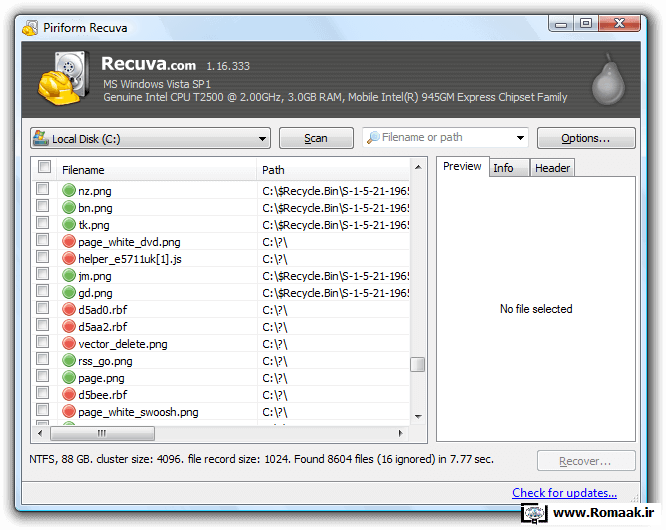Click the Recuva hard hat drive logo

(64, 78)
